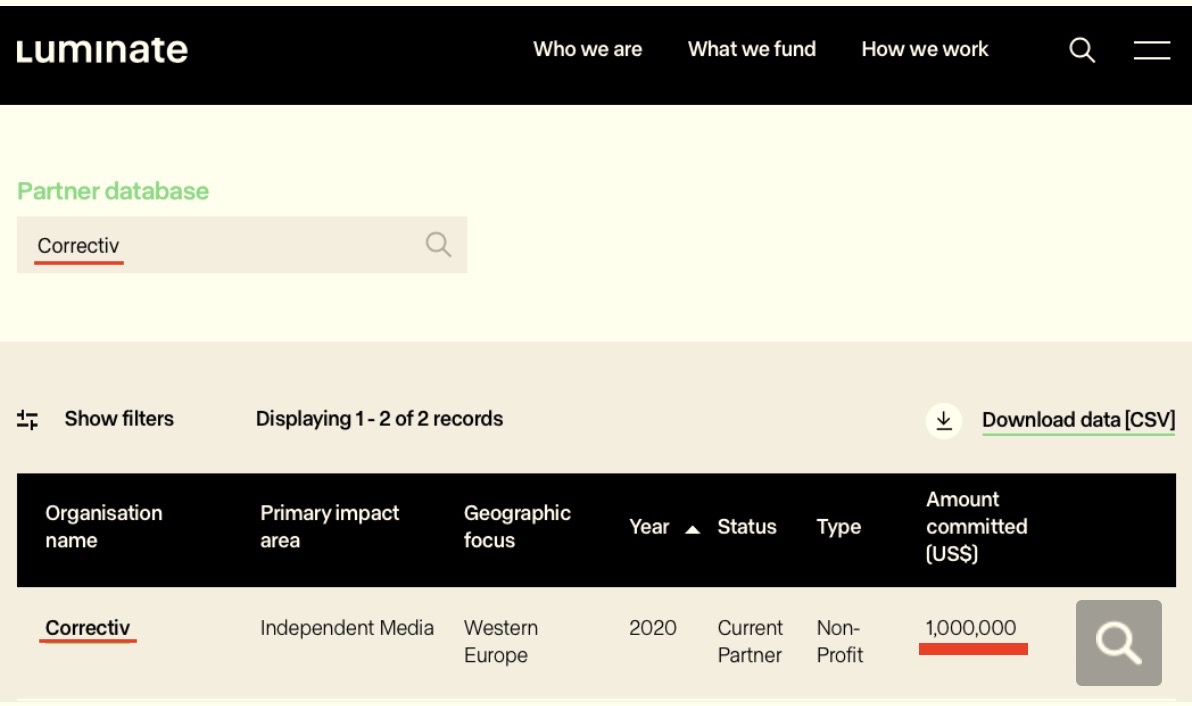The width and height of the screenshot is (1192, 706).
Task: Select the Western Europe cell
Action: point(501,641)
